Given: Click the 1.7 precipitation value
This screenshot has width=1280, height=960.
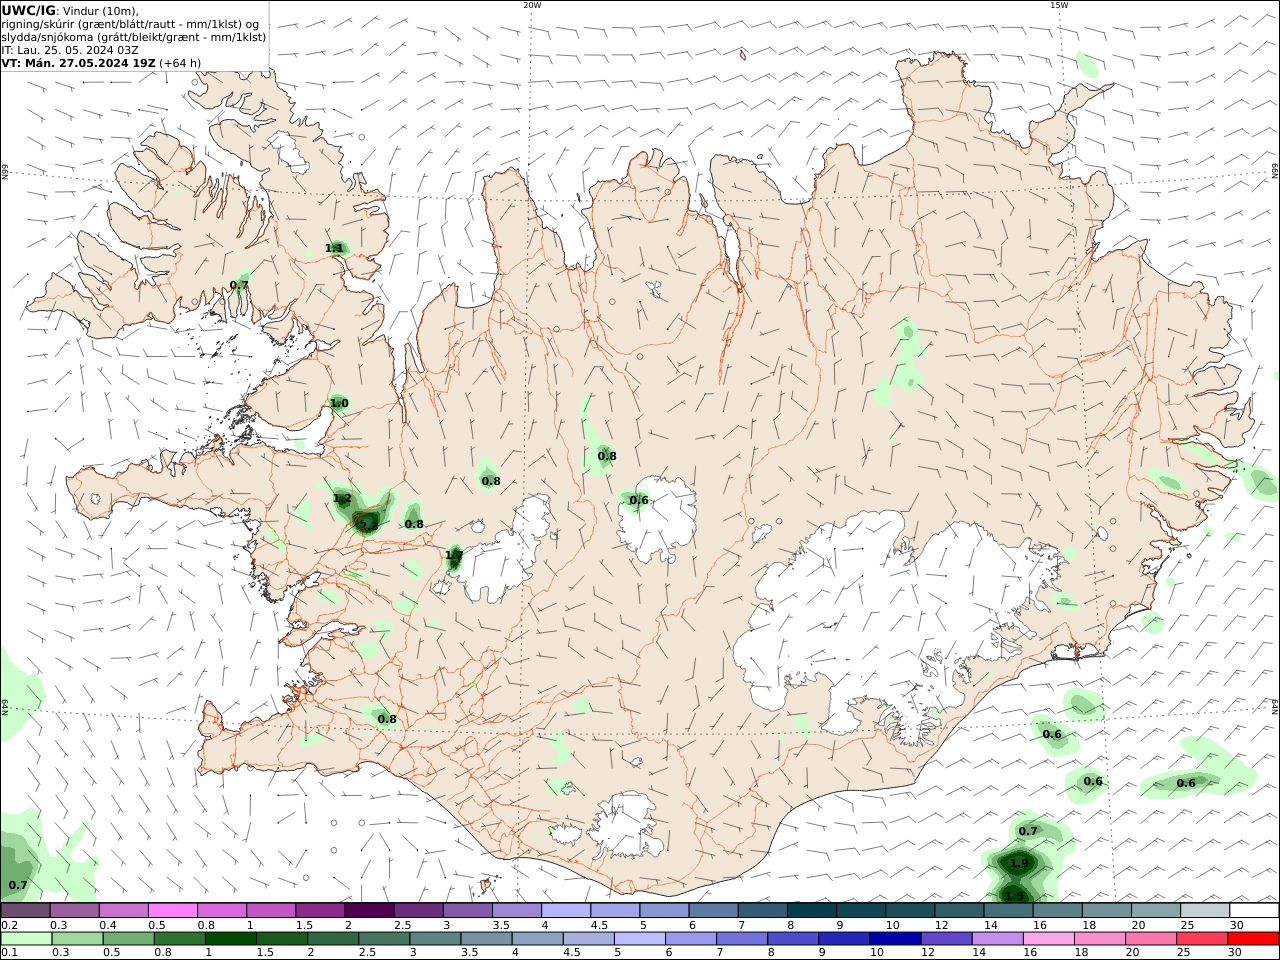Looking at the screenshot, I should 454,555.
